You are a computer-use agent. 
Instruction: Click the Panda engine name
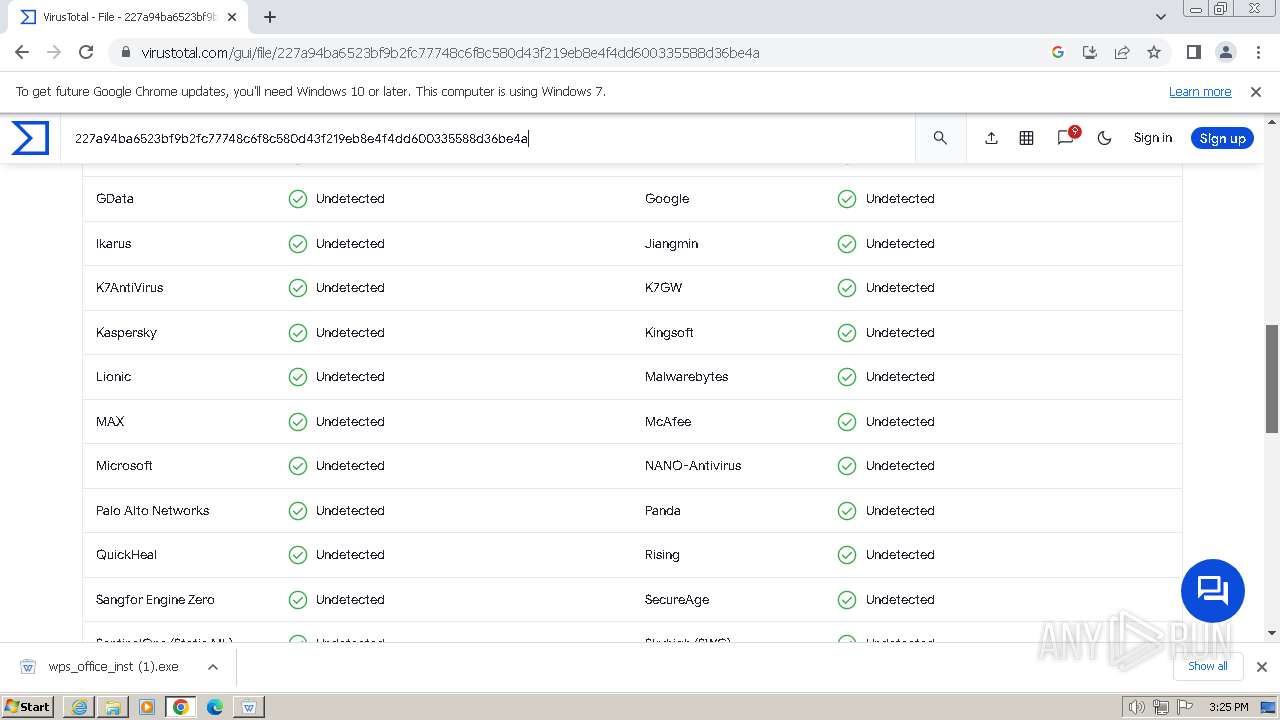coord(662,511)
